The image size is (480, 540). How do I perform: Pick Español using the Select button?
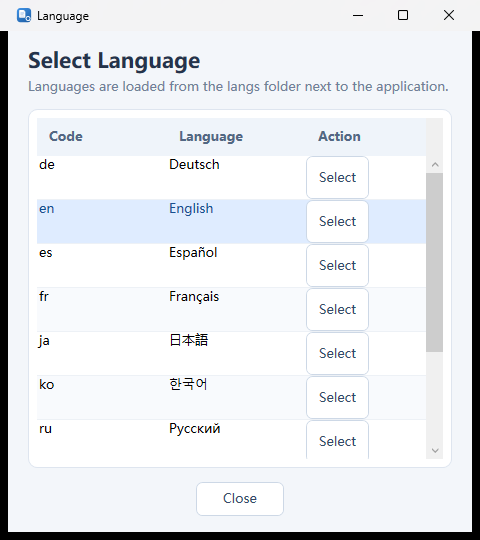(337, 266)
